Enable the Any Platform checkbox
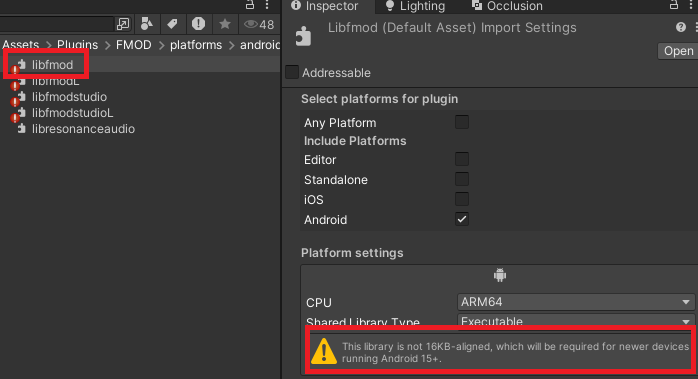The image size is (698, 379). click(462, 122)
